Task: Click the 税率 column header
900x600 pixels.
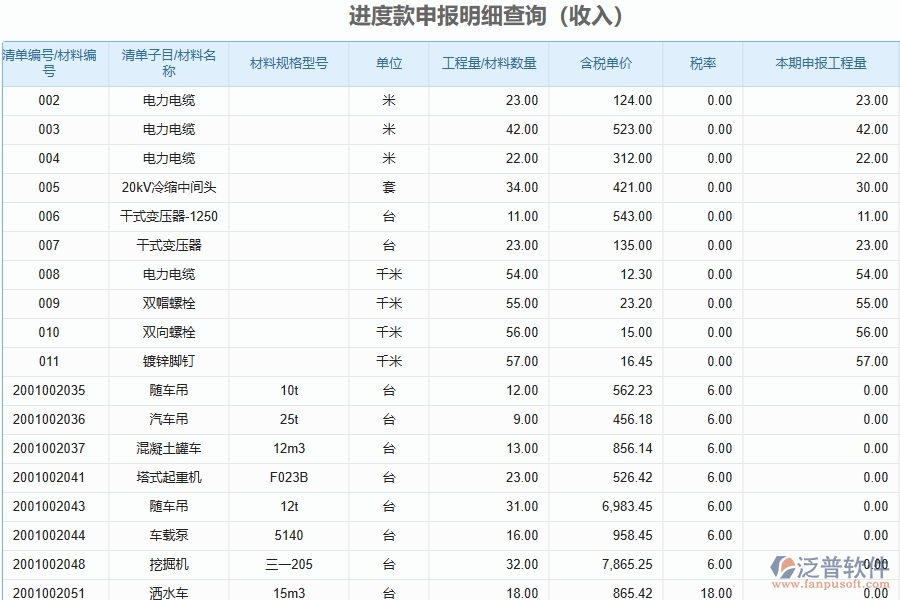Action: [703, 62]
